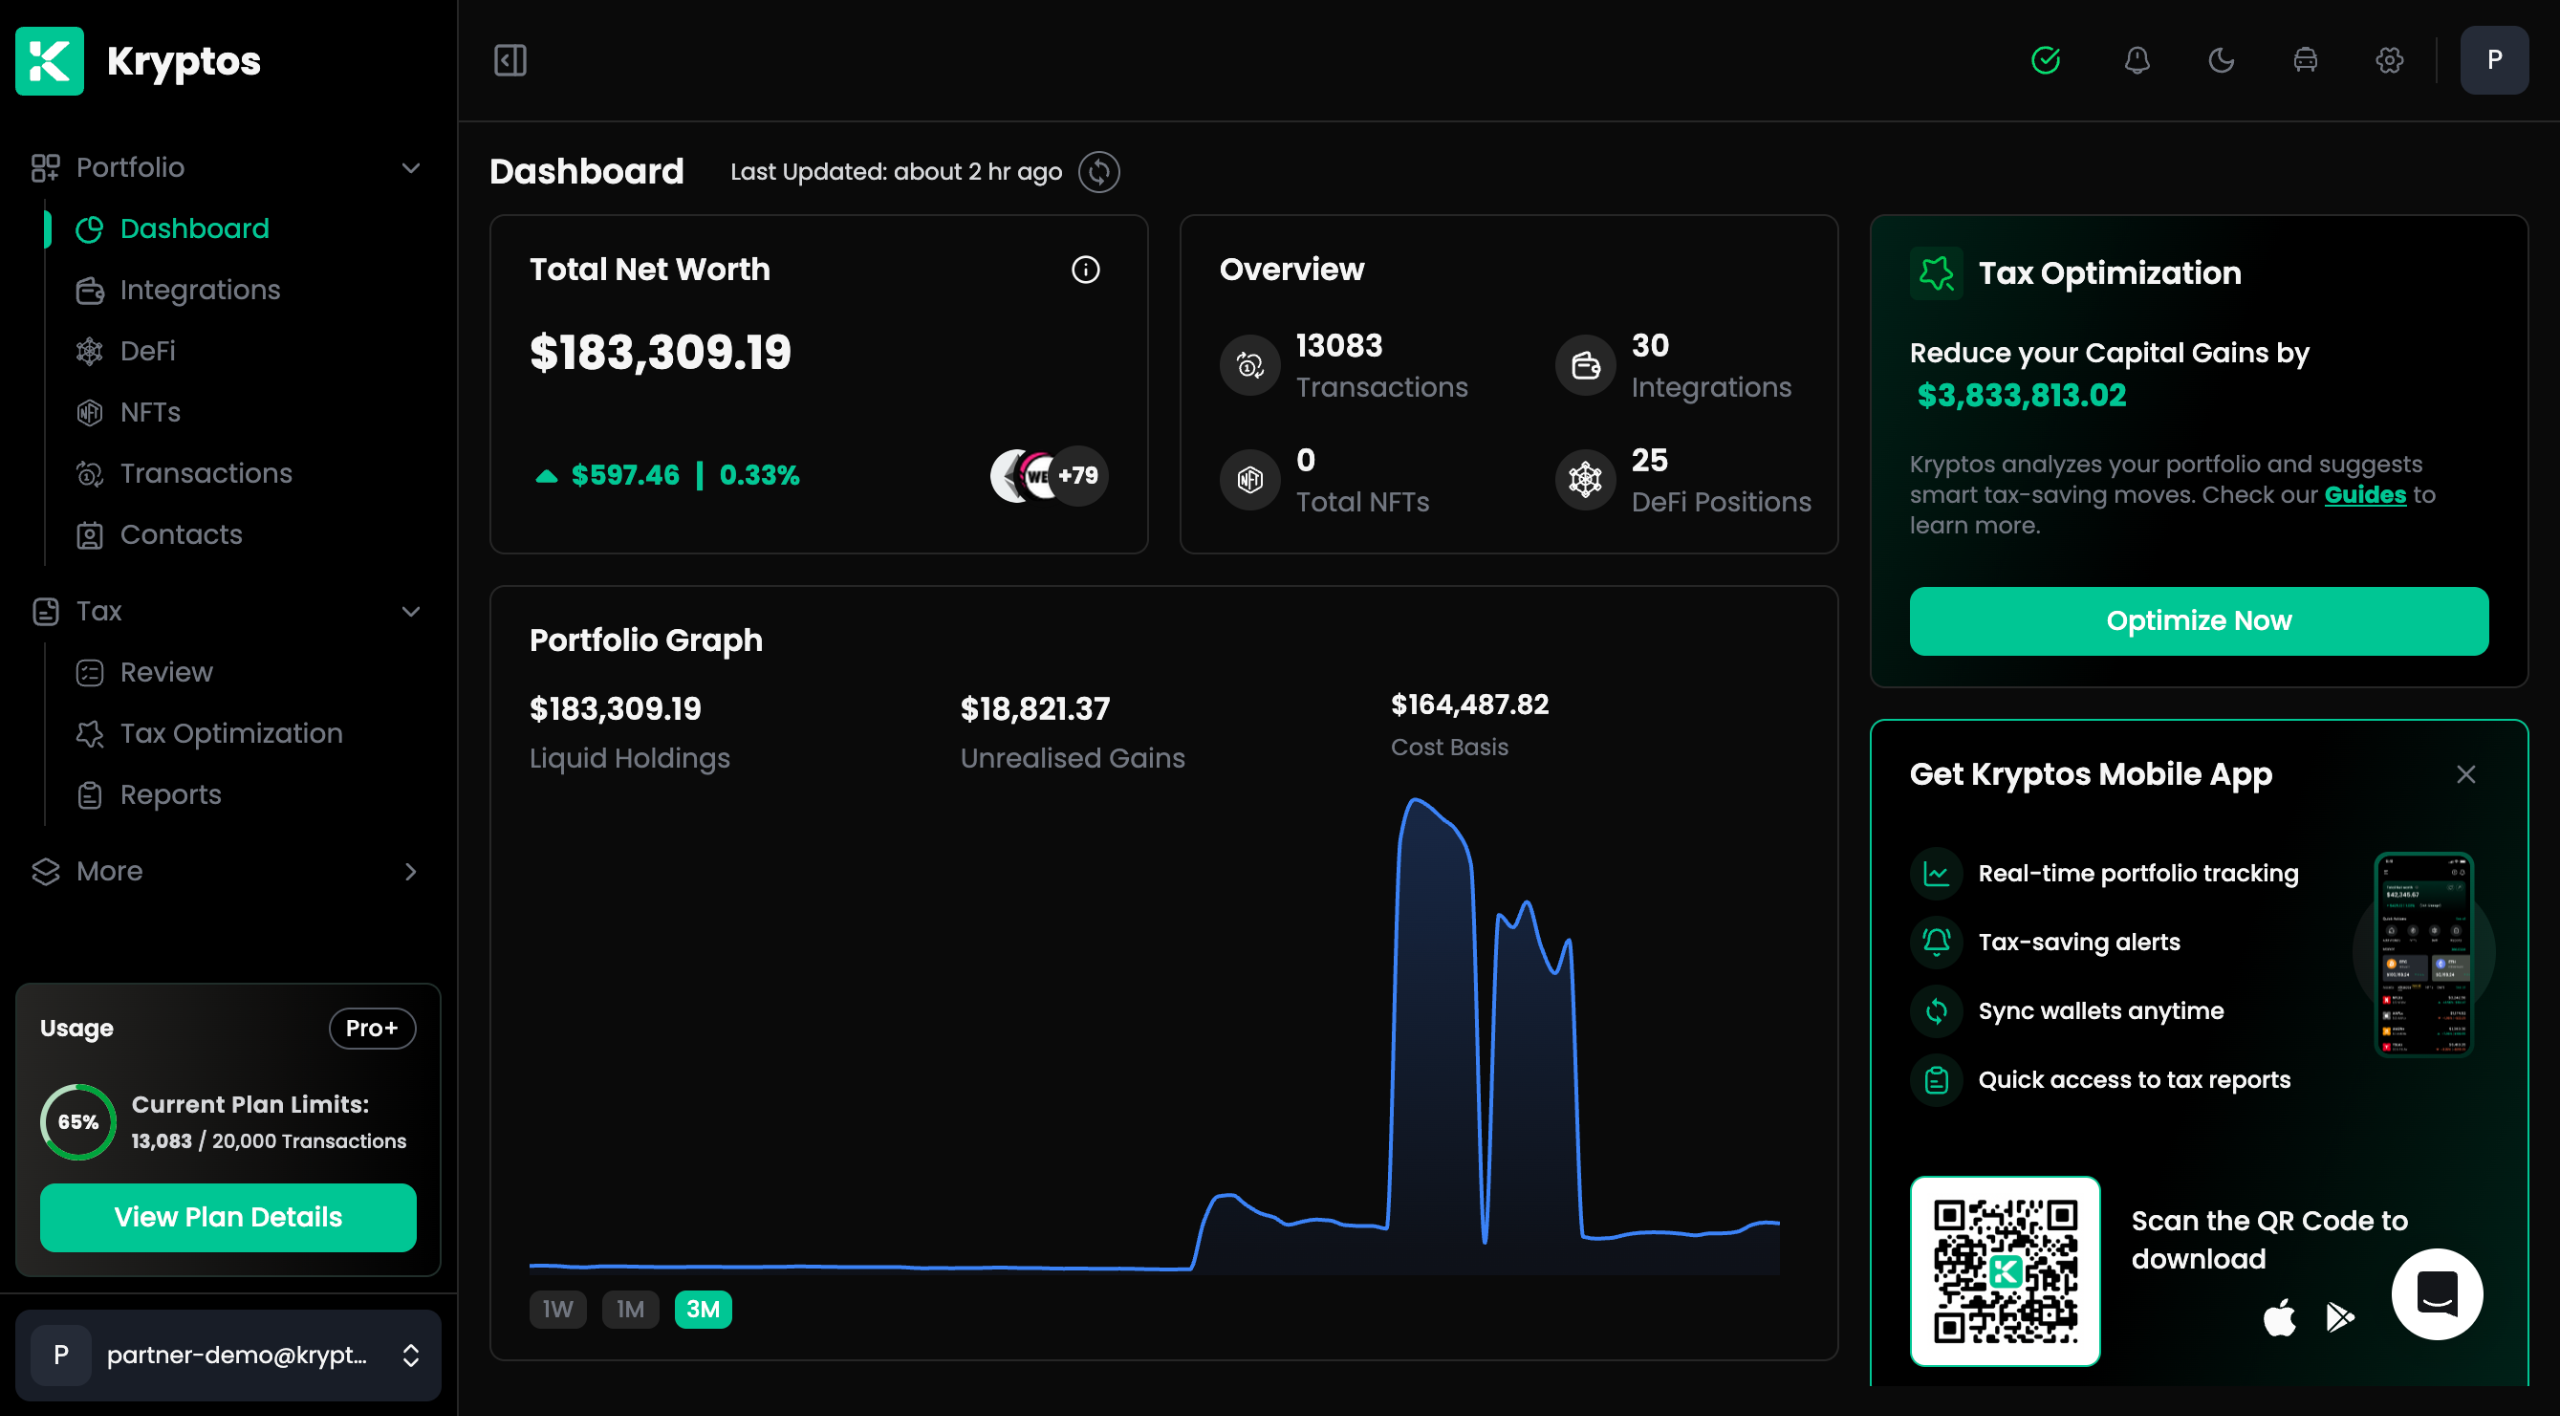Viewport: 2560px width, 1416px height.
Task: Click the green sync status check icon
Action: (2046, 60)
